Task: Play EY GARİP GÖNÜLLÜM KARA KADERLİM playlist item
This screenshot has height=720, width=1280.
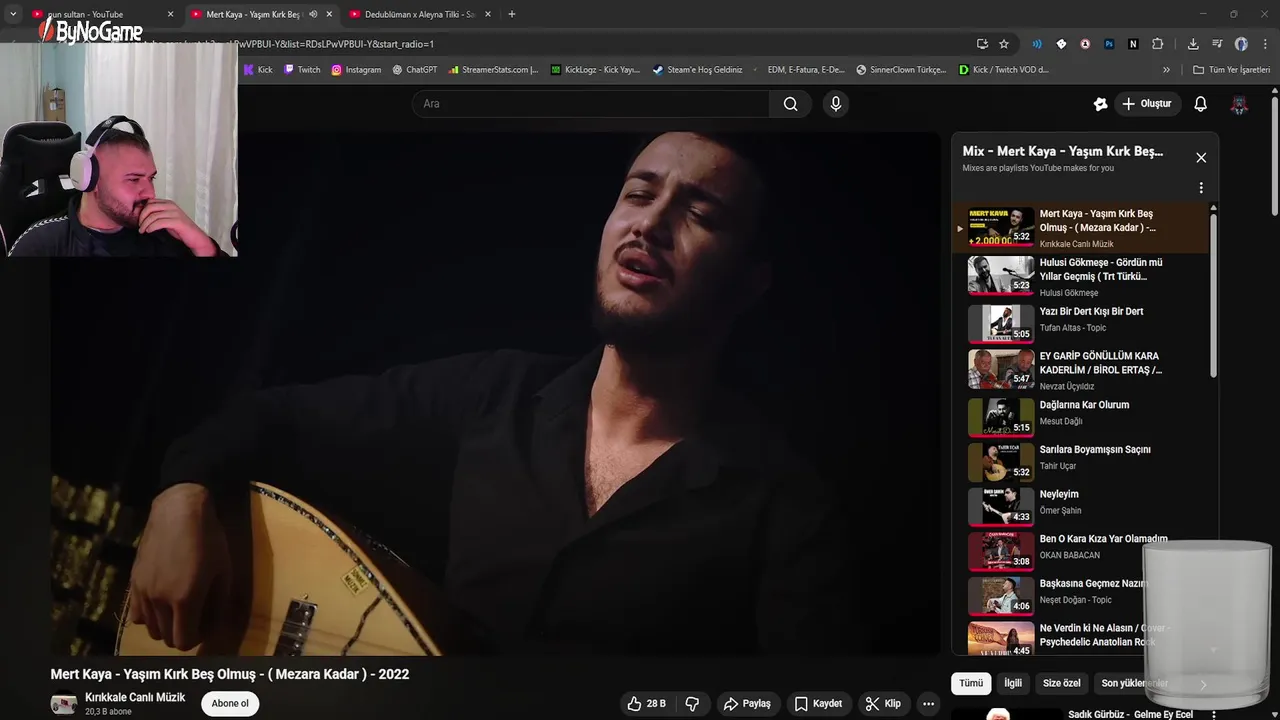Action: [1082, 369]
